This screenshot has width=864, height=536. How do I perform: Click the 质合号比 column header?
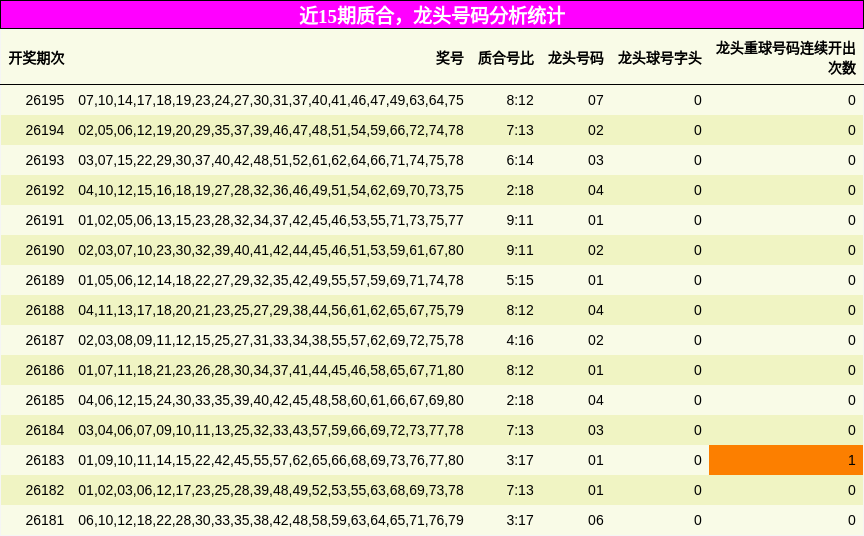[x=505, y=58]
